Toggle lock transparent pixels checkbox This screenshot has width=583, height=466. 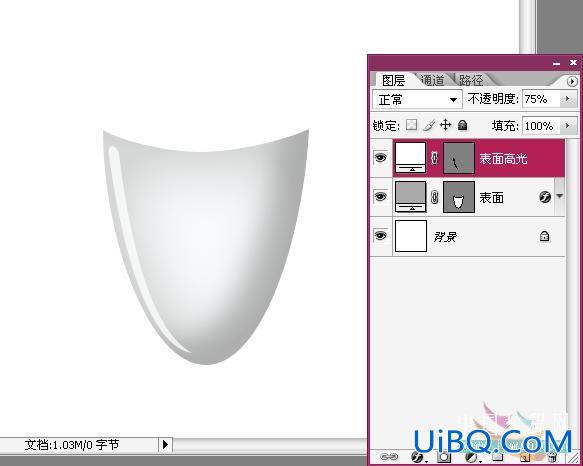point(412,125)
